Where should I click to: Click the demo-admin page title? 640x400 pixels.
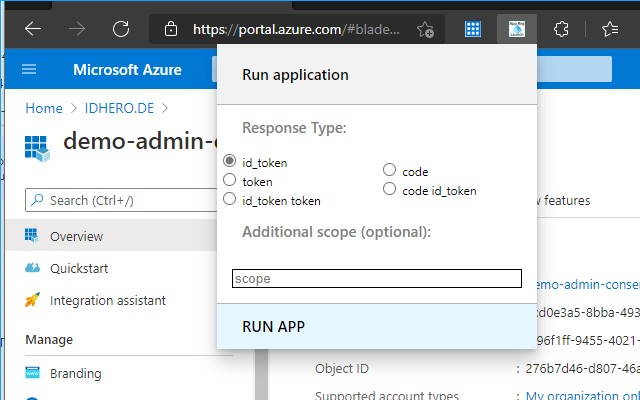(x=140, y=141)
